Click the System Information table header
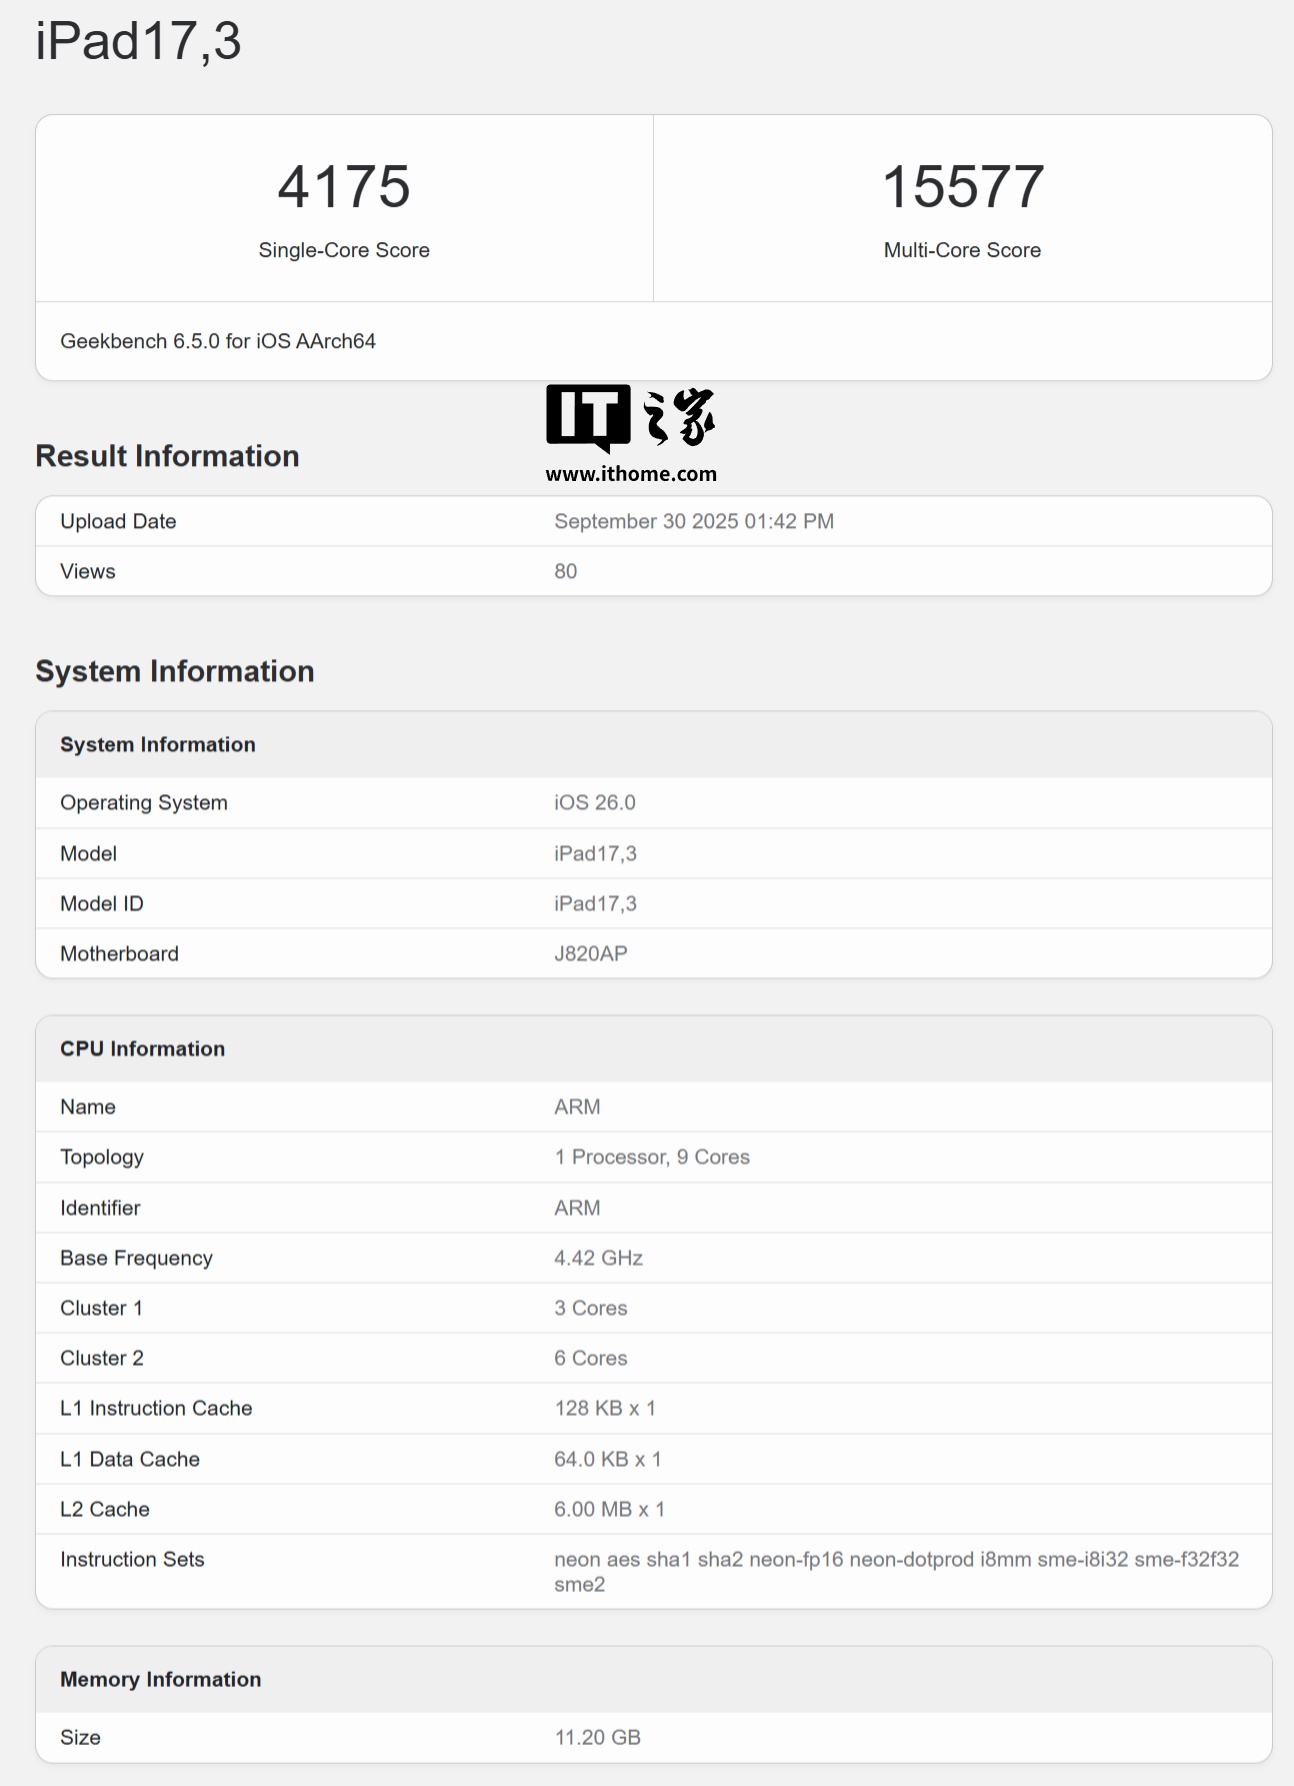Screen dimensions: 1294x1786 [x=158, y=744]
